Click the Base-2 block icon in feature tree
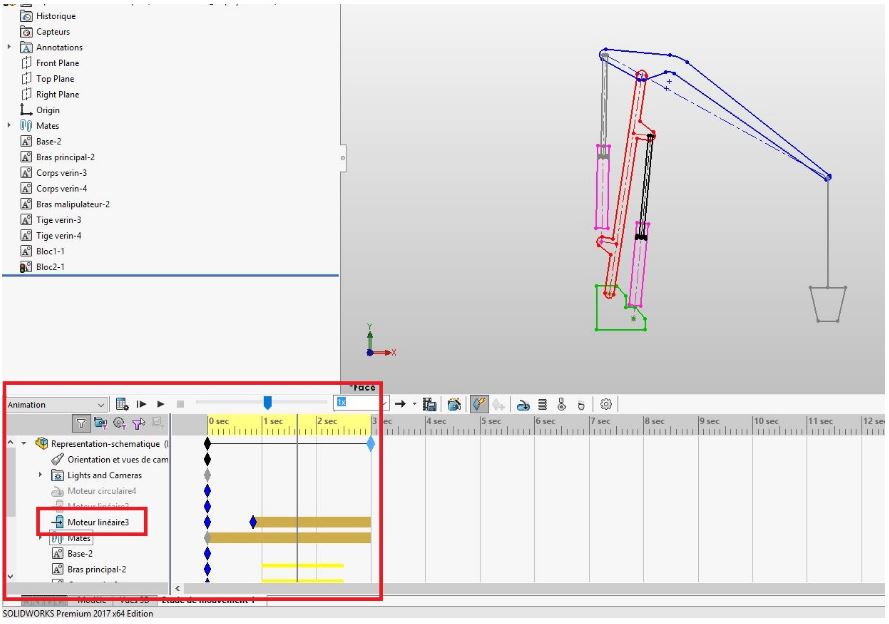 [x=26, y=141]
